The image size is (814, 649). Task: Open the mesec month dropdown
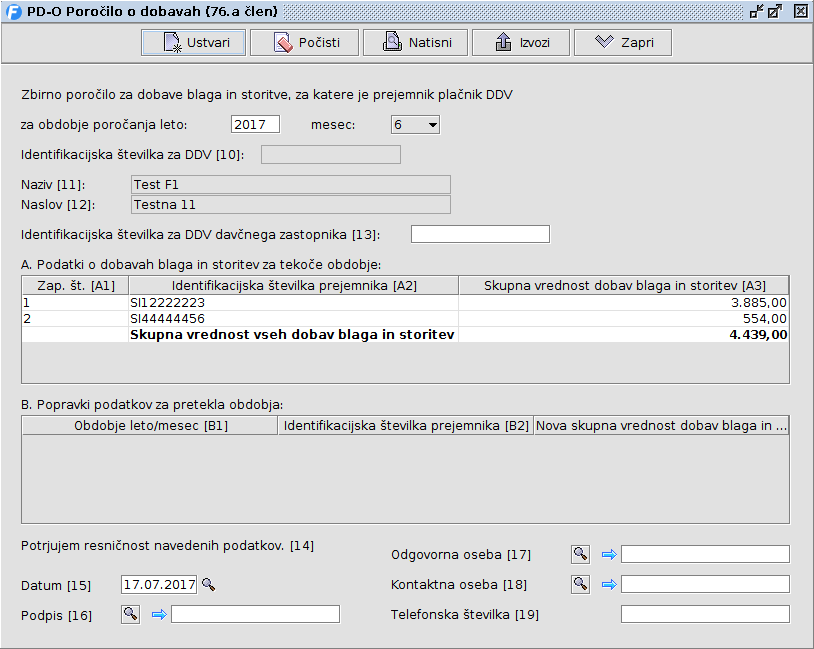pos(415,124)
